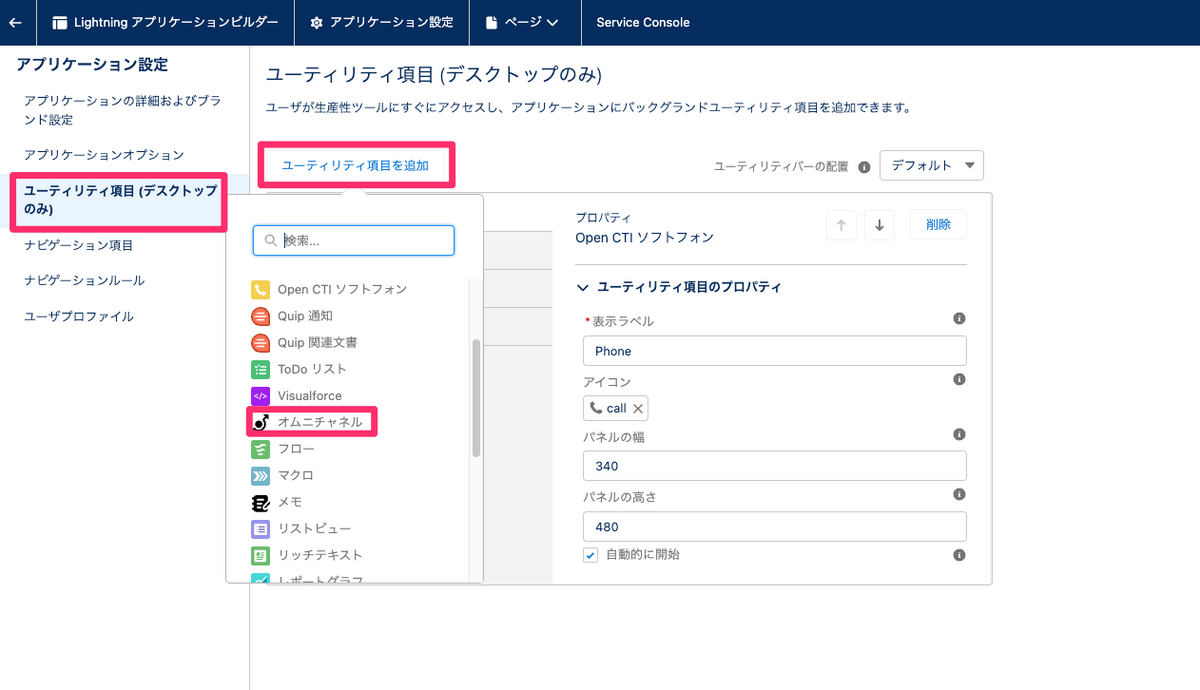Click the パネルの幅 field showing 340
Screen dimensions: 1200x690
[x=774, y=466]
